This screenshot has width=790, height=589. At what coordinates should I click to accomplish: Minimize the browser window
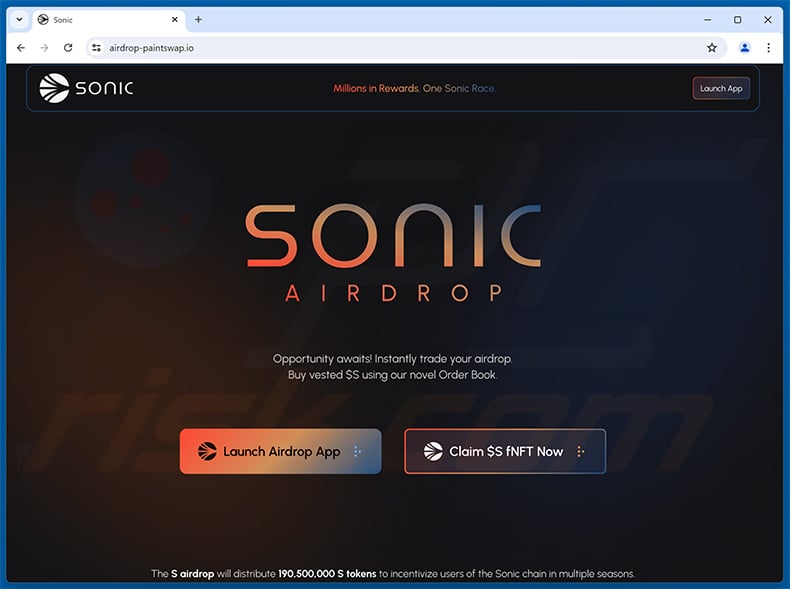707,20
